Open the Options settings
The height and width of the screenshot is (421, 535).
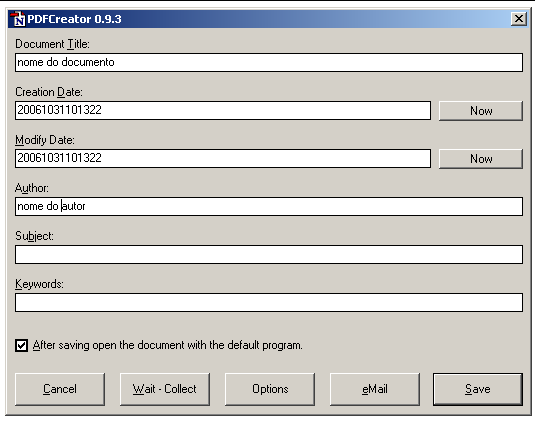pyautogui.click(x=270, y=389)
